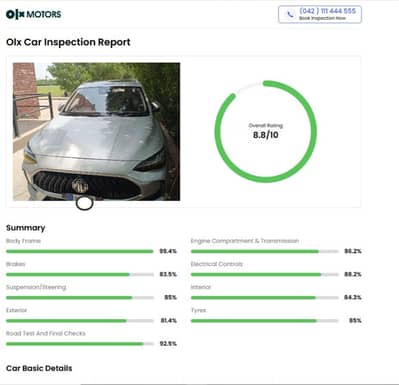The width and height of the screenshot is (399, 385).
Task: Call the (042) 111 444 555 button
Action: click(320, 14)
